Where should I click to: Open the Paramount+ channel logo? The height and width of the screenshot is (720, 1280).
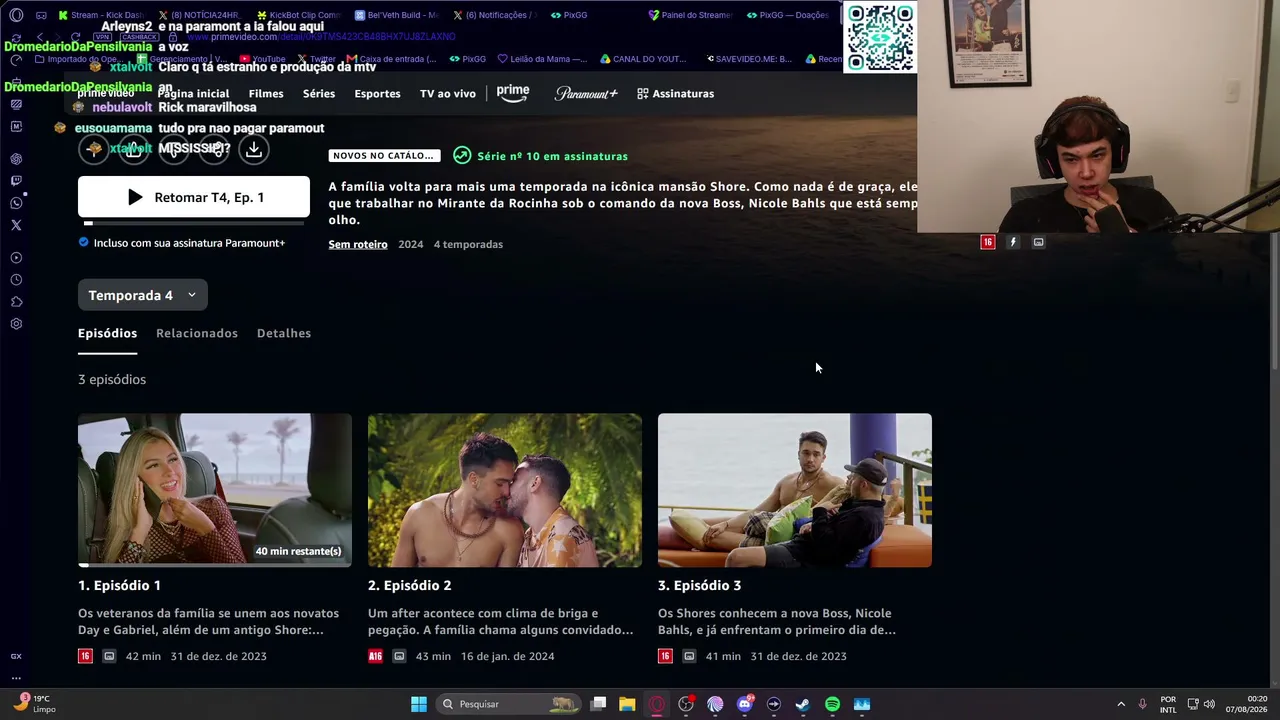point(586,93)
